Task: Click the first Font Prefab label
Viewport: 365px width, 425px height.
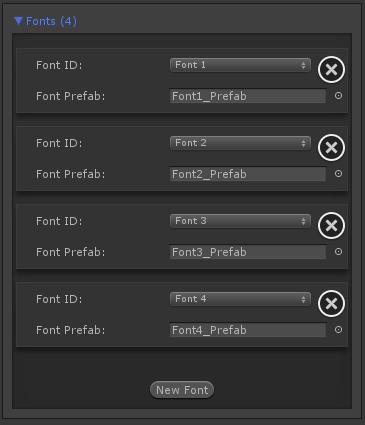Action: point(71,96)
